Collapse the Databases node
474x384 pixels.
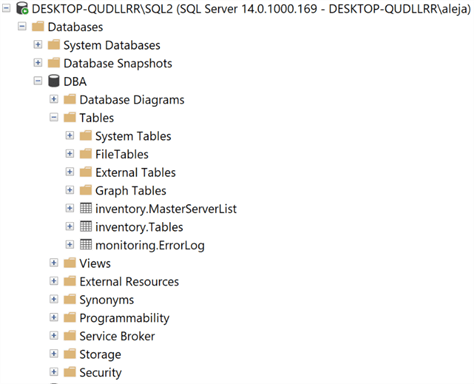(x=22, y=26)
